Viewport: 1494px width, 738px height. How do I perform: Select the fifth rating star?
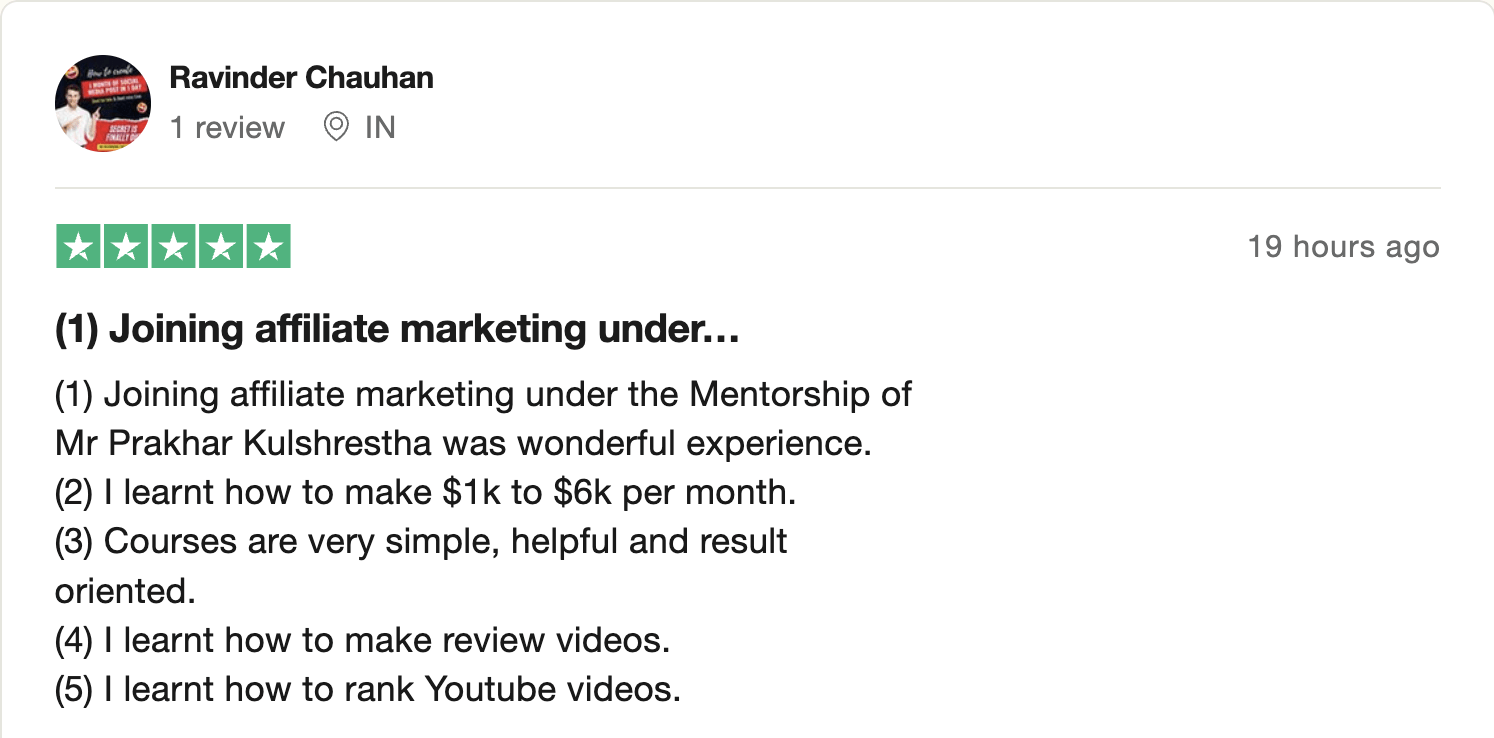click(267, 247)
